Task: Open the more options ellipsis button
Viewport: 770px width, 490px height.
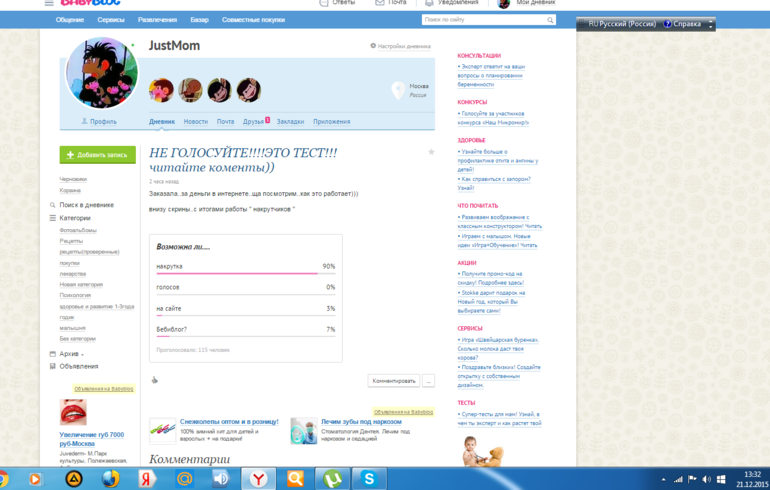Action: click(428, 381)
